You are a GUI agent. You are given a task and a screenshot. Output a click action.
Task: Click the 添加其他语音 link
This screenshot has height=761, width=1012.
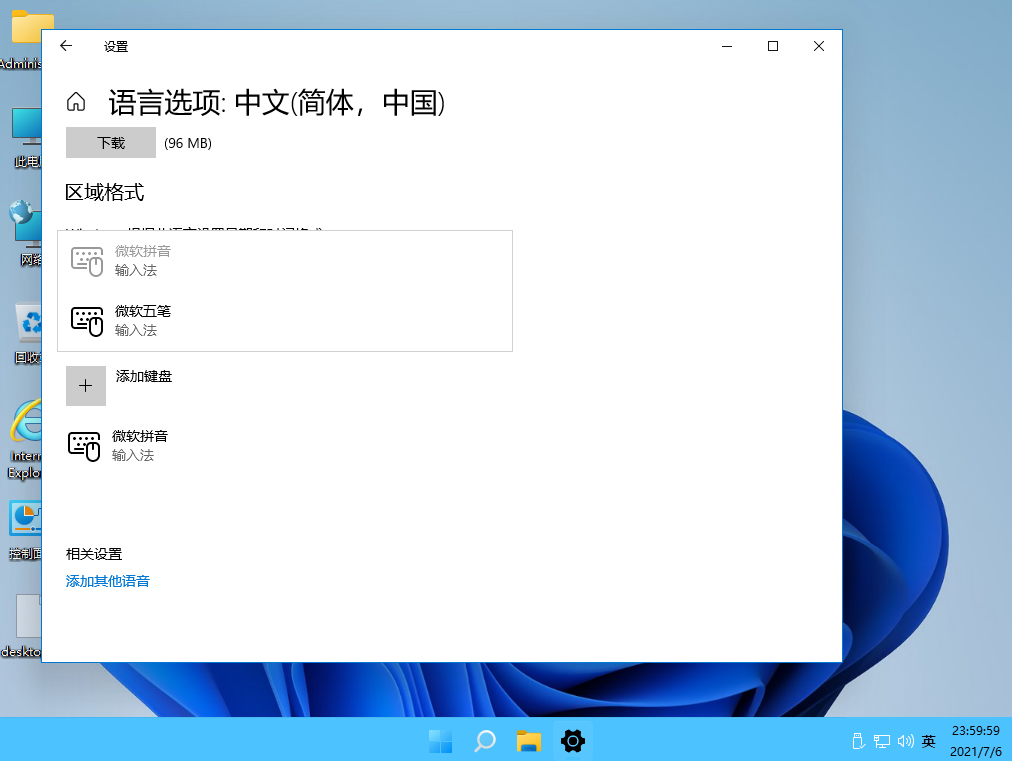[107, 580]
